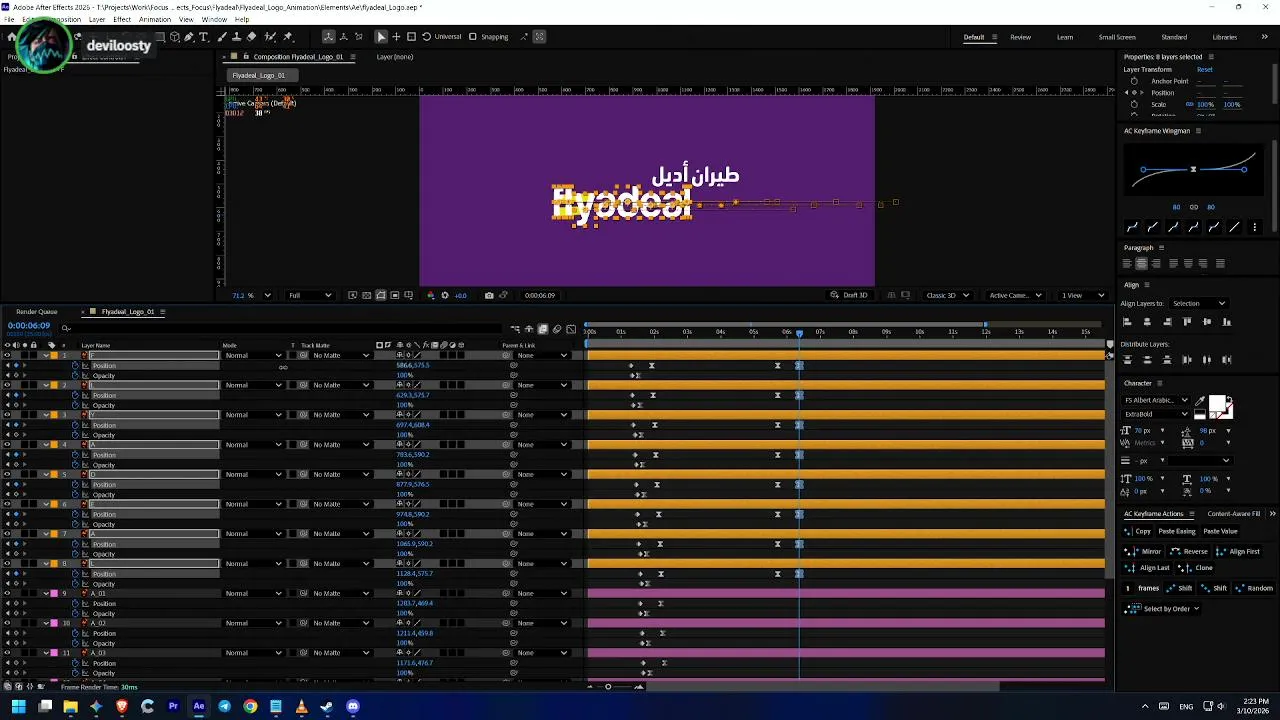
Task: Click the Clone keyframes button
Action: click(x=1196, y=568)
